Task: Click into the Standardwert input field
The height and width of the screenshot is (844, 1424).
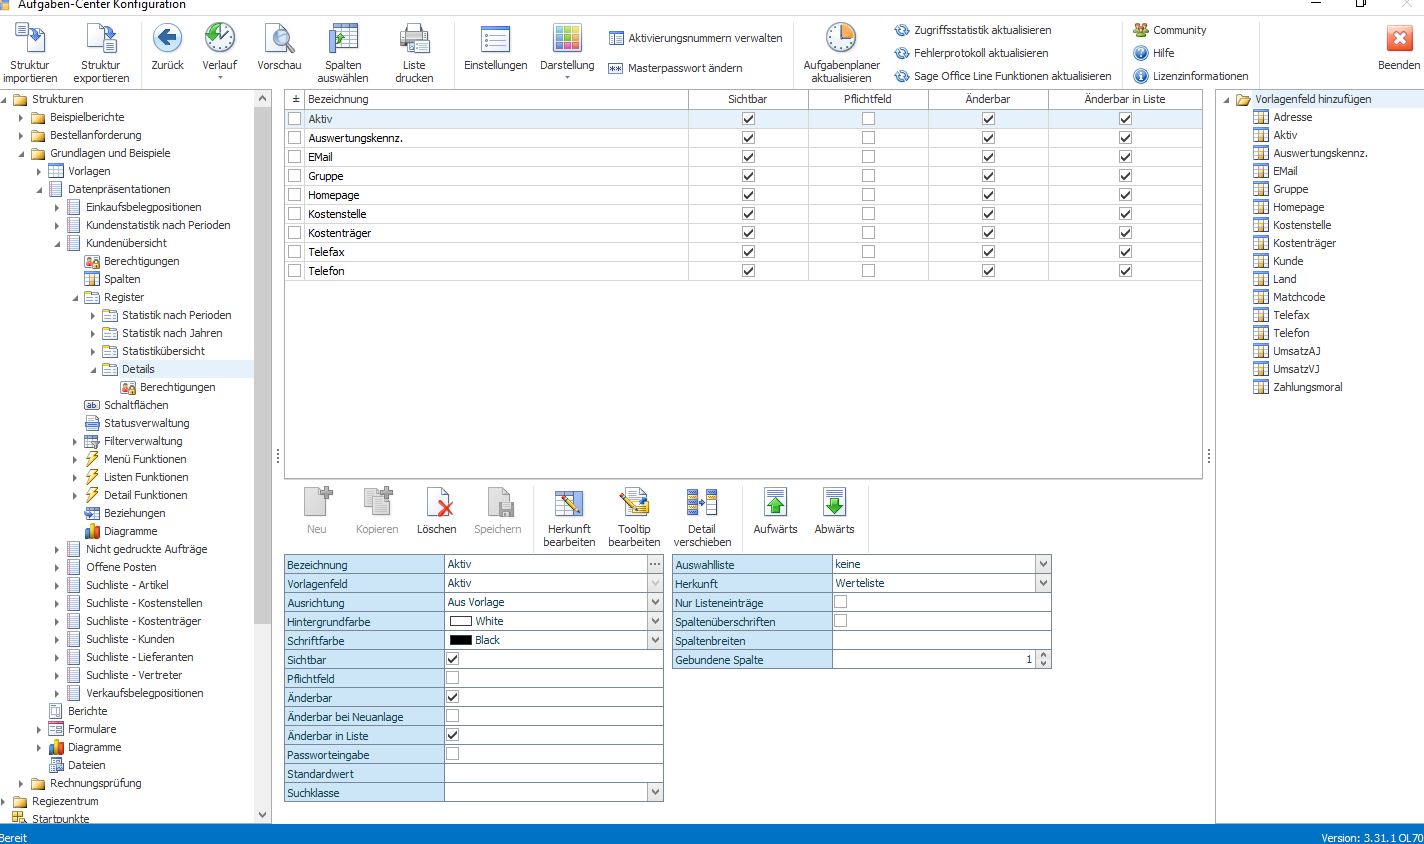Action: [x=553, y=774]
